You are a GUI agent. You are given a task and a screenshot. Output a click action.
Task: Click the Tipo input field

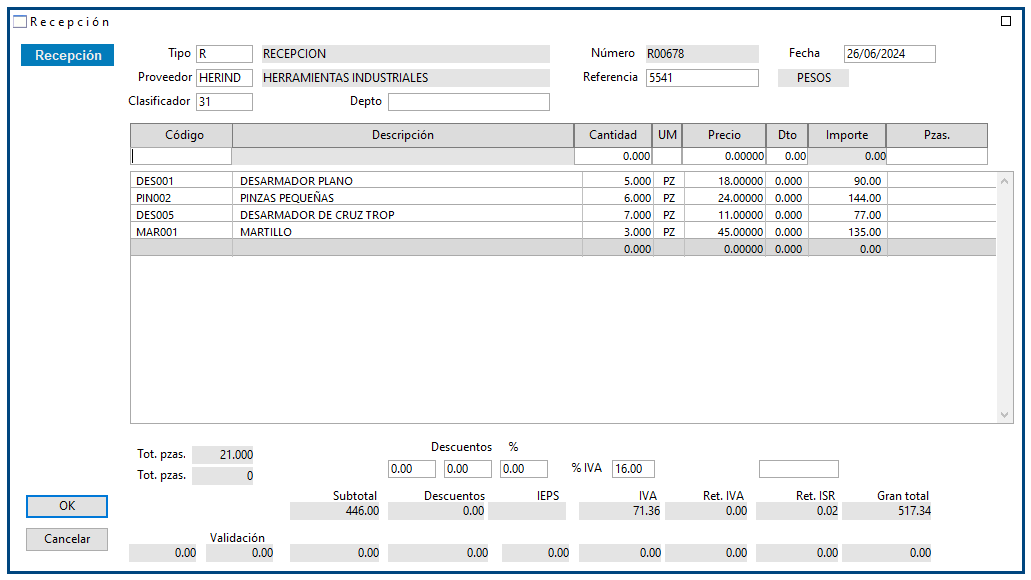tap(224, 54)
